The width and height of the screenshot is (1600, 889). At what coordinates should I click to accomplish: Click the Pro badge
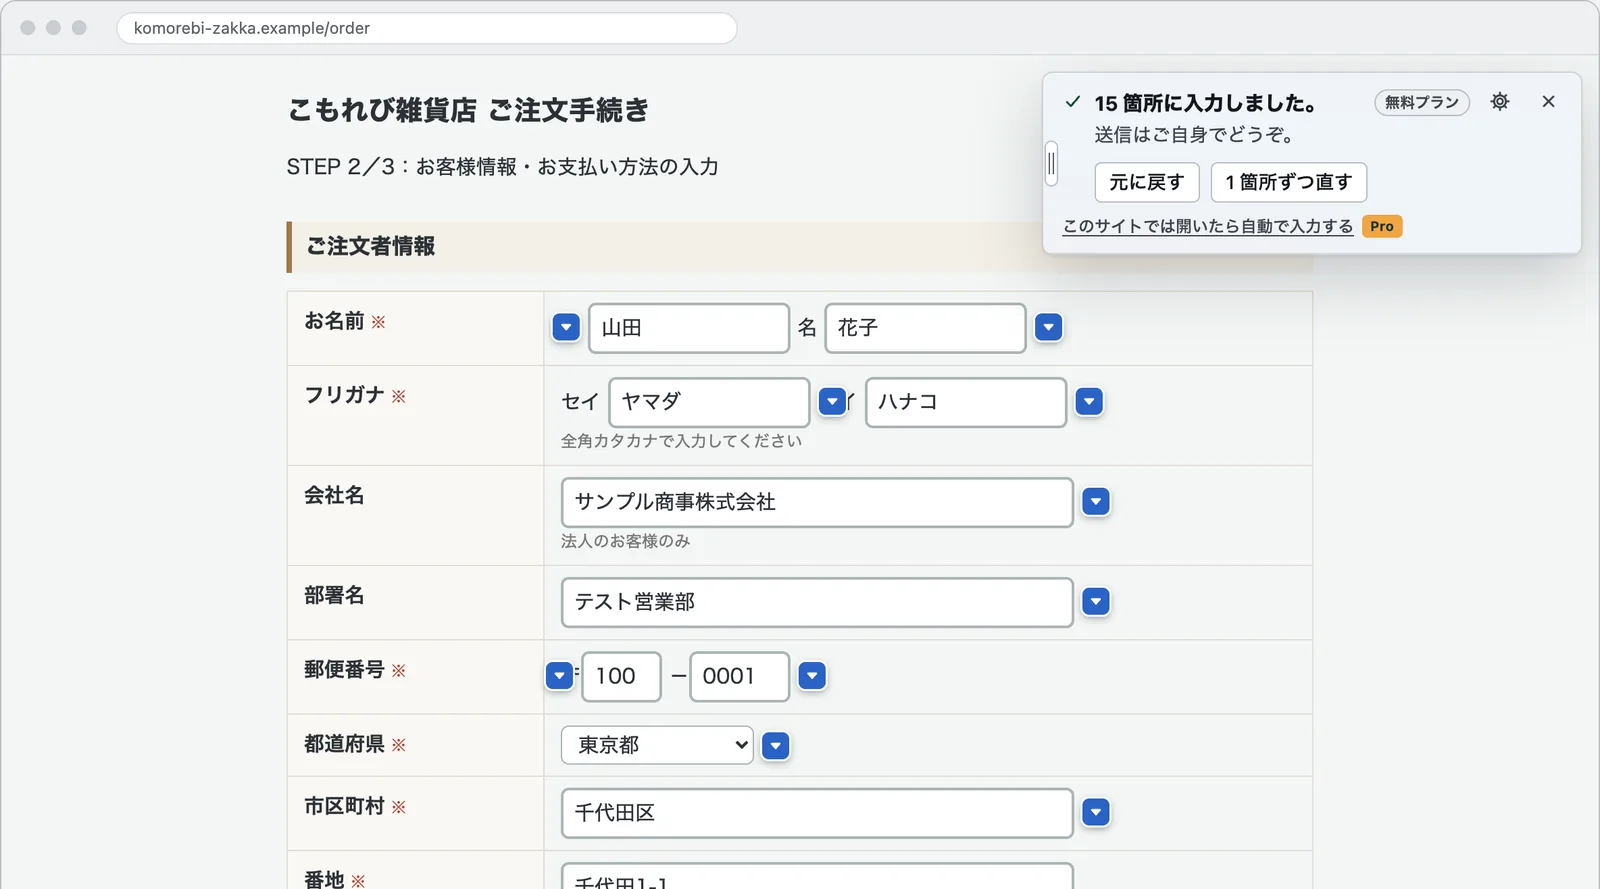click(x=1382, y=227)
